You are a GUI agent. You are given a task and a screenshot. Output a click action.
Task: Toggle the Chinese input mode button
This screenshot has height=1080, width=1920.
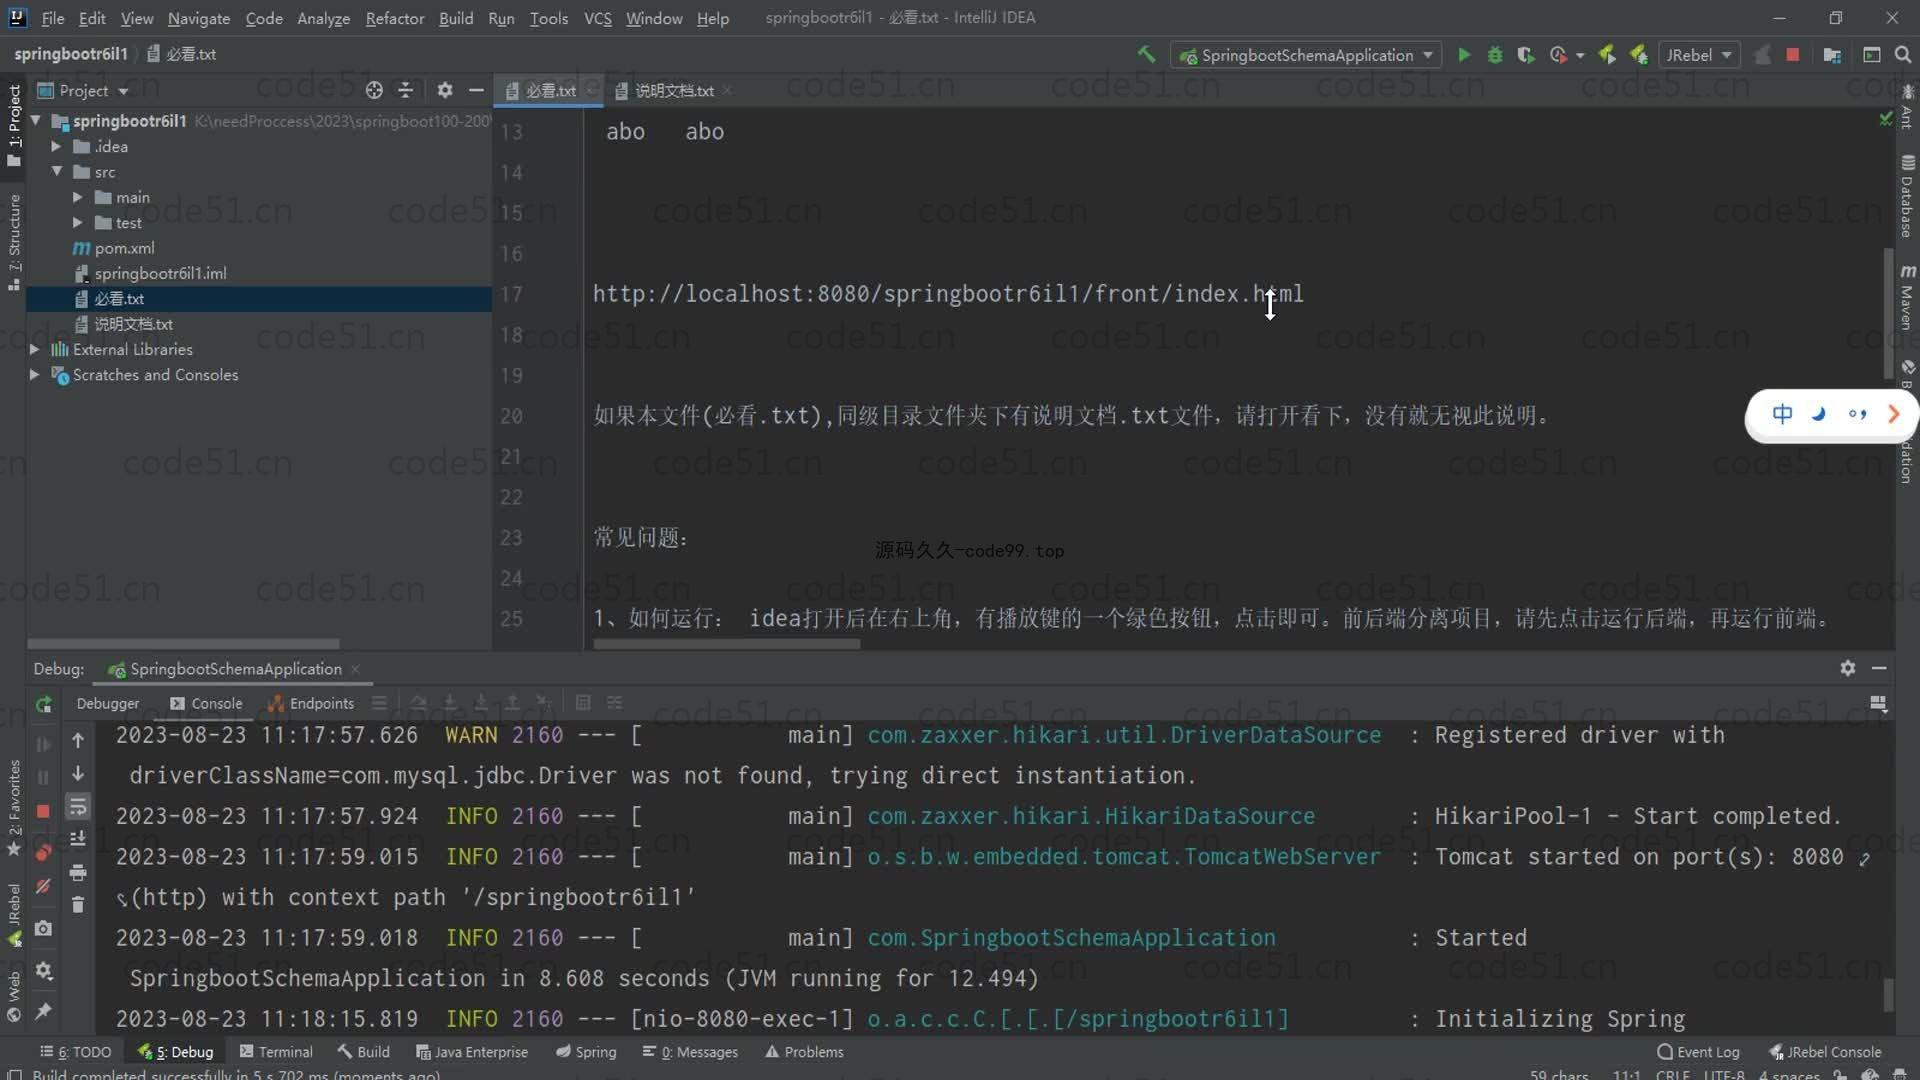coord(1782,414)
